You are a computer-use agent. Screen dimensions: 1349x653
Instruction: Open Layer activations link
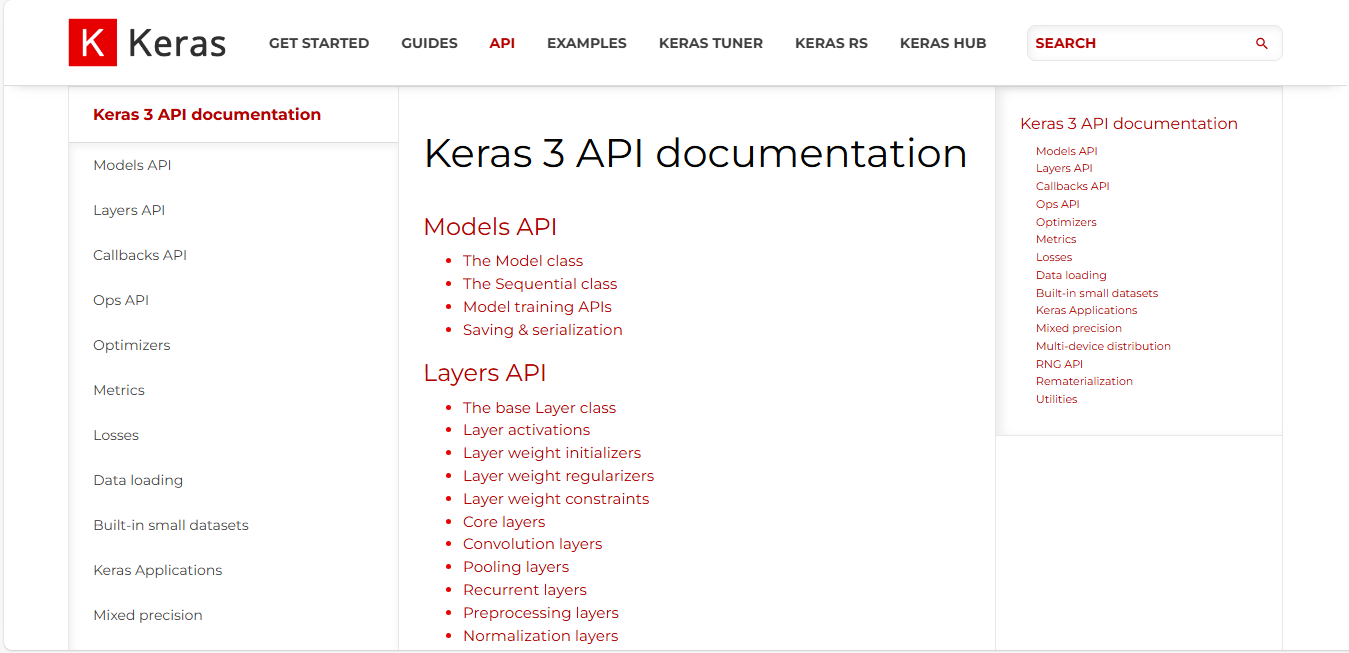[526, 430]
